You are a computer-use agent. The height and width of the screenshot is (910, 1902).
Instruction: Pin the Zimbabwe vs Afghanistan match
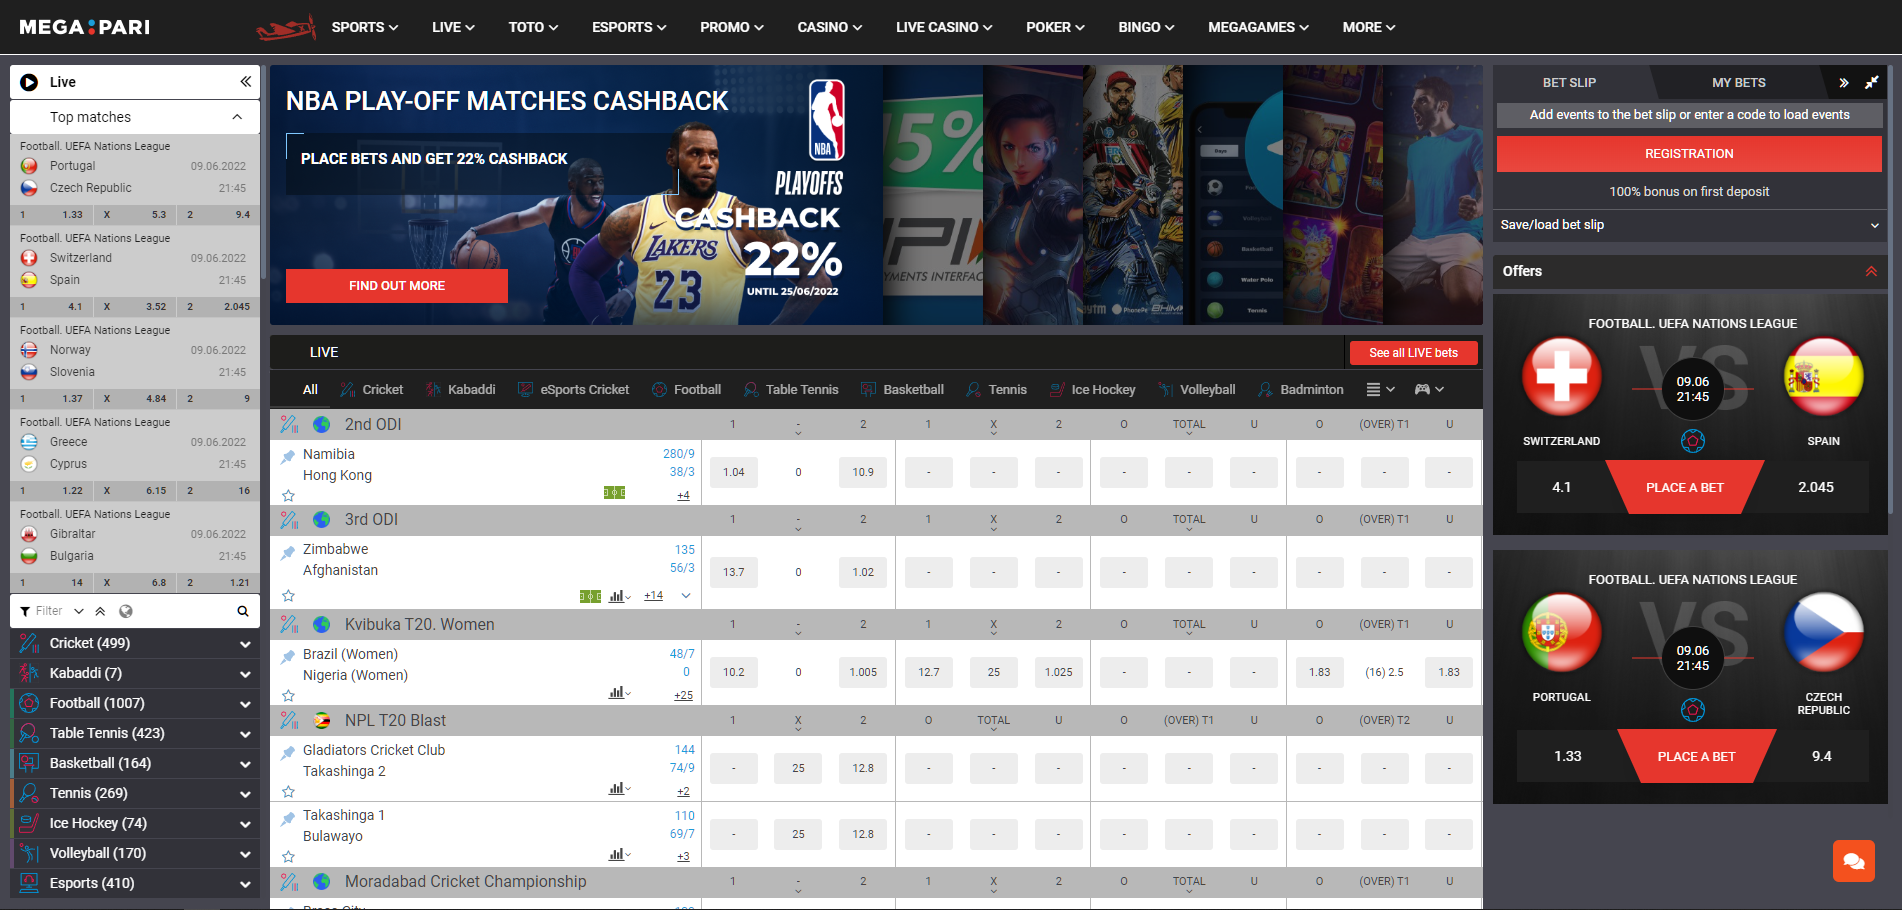click(x=288, y=552)
